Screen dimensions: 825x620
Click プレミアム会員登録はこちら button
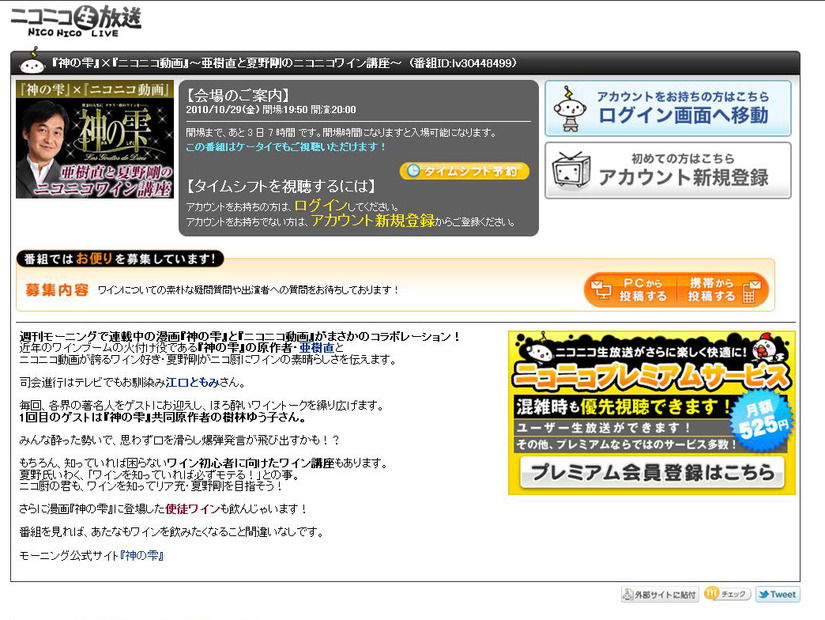pyautogui.click(x=652, y=472)
